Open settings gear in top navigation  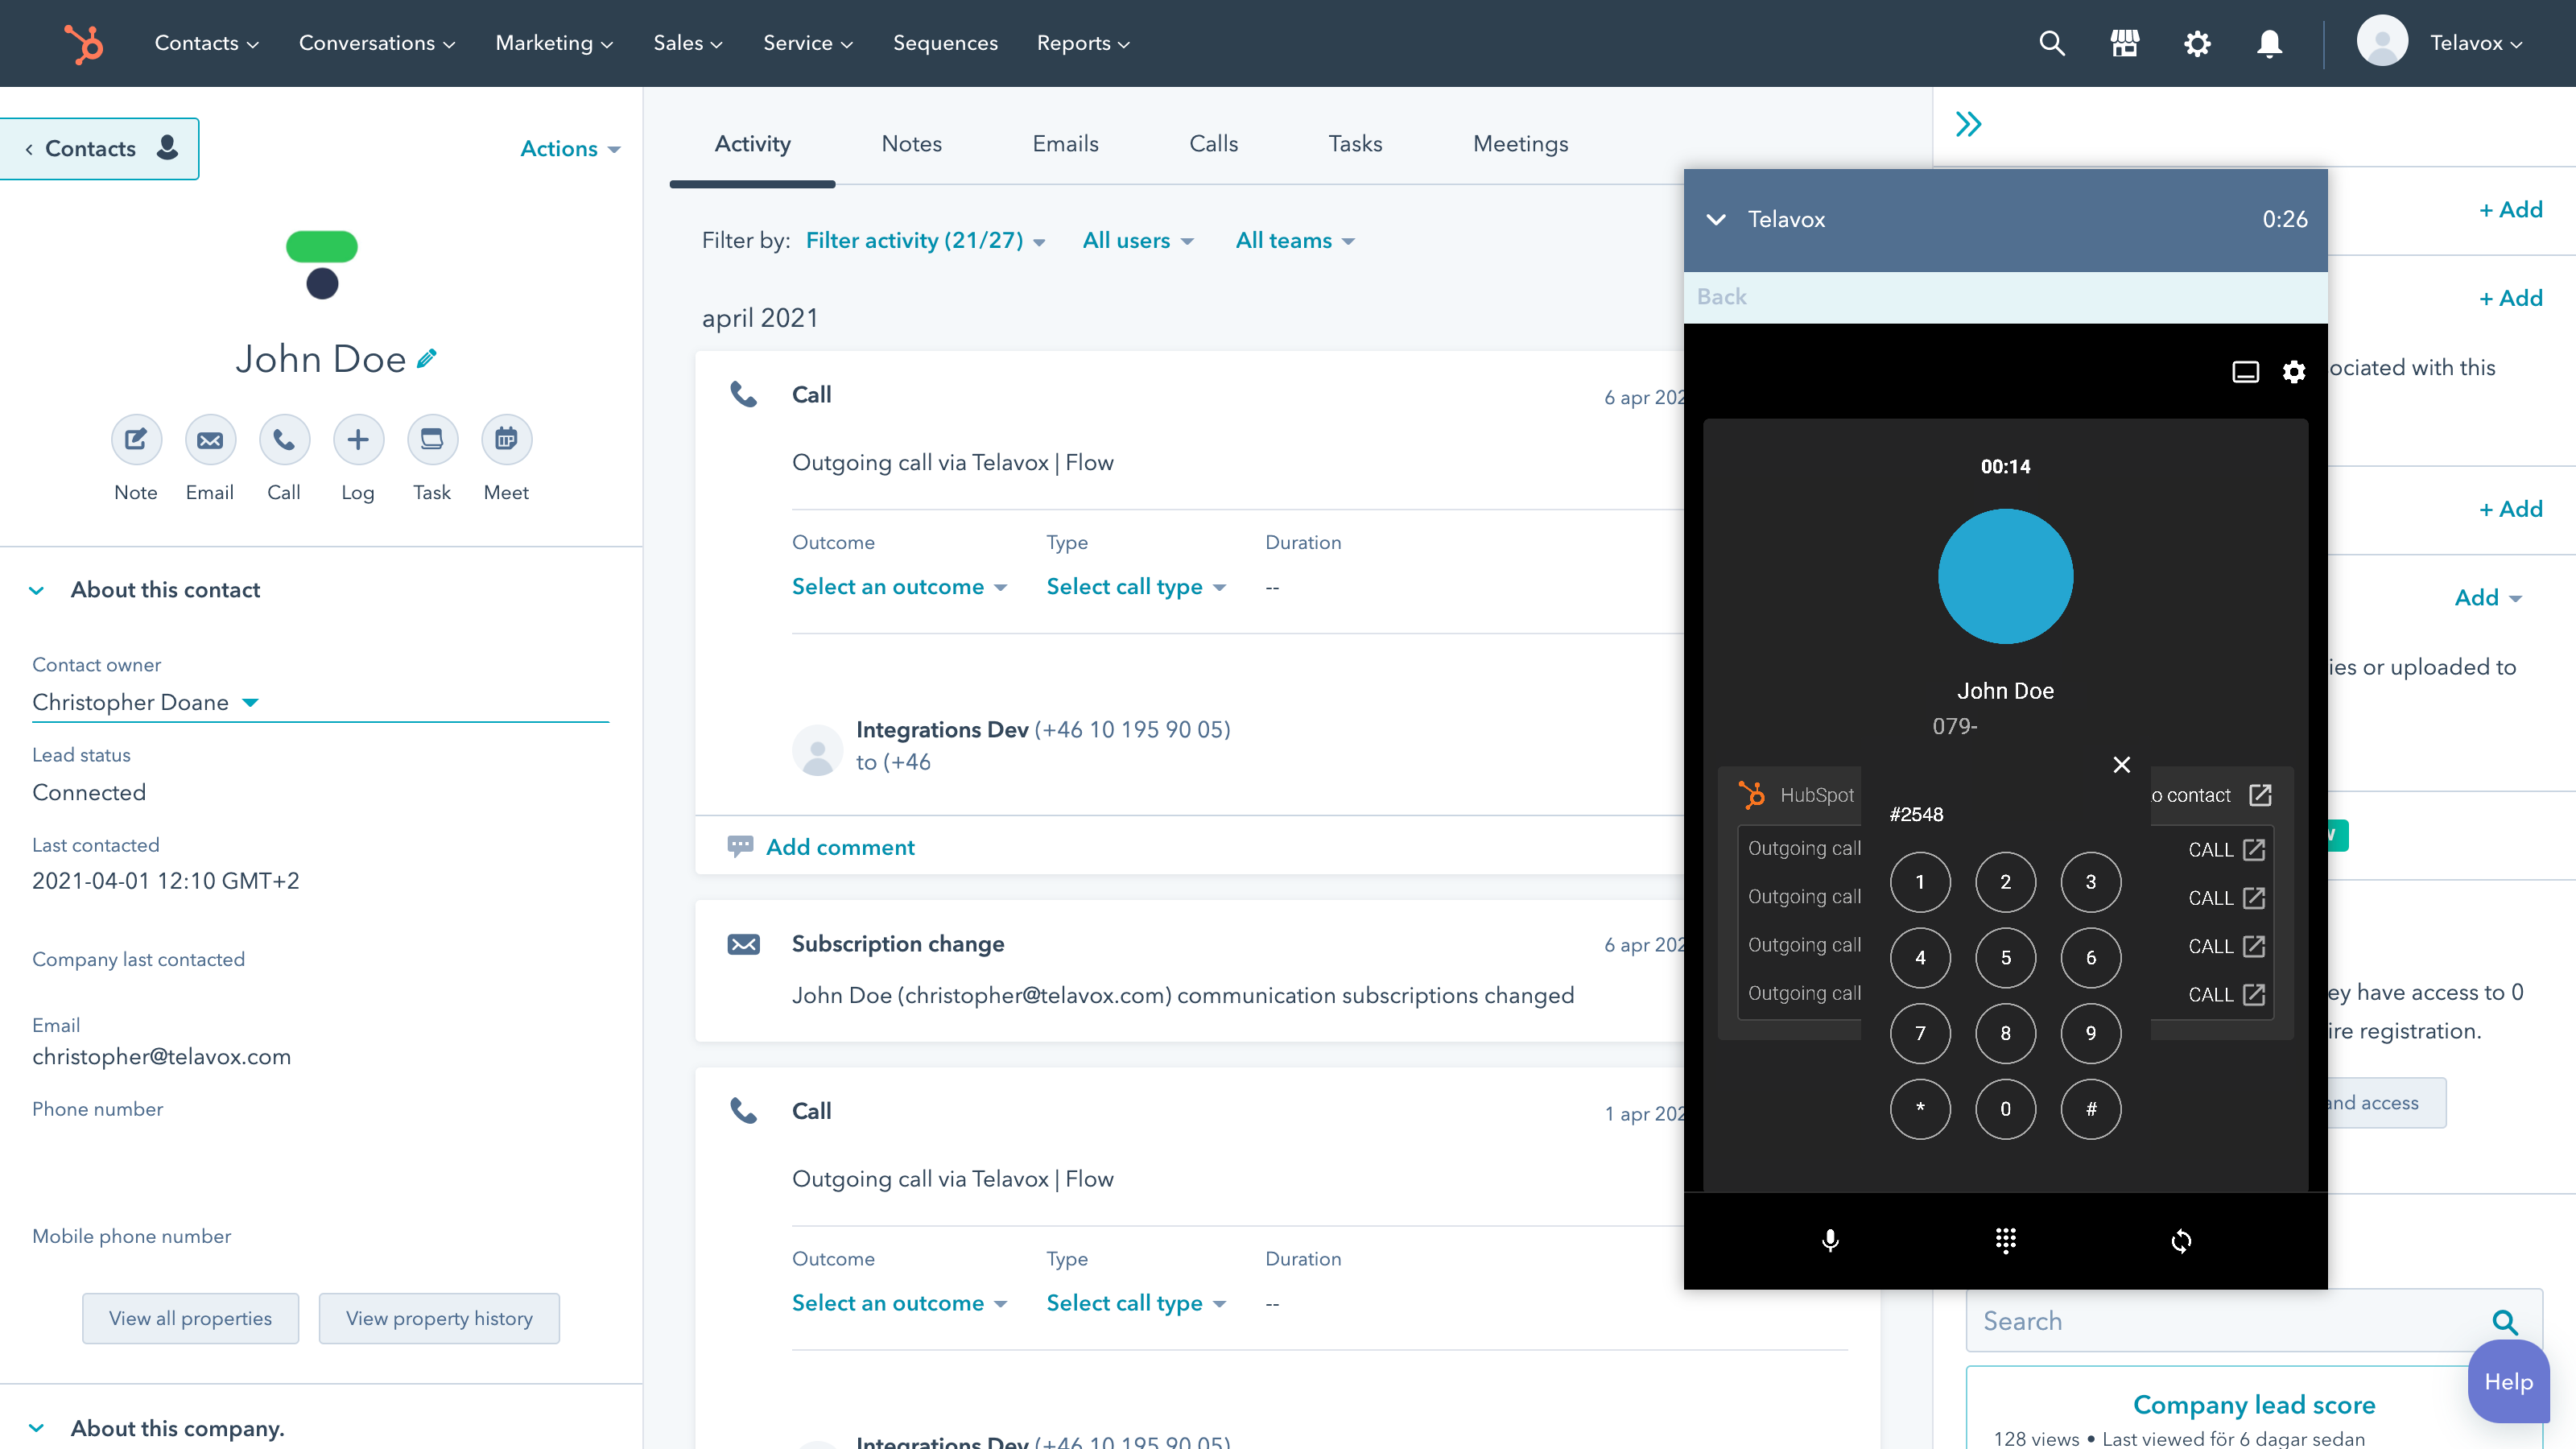[2197, 43]
